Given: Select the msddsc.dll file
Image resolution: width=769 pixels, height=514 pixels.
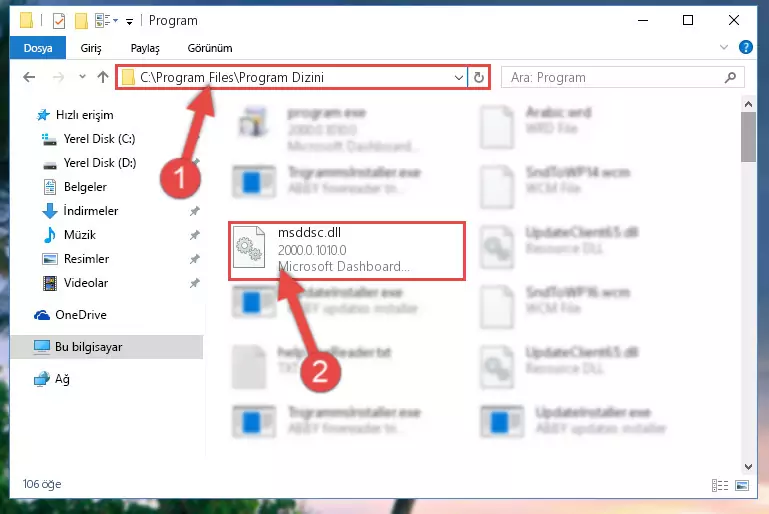Looking at the screenshot, I should pos(347,251).
